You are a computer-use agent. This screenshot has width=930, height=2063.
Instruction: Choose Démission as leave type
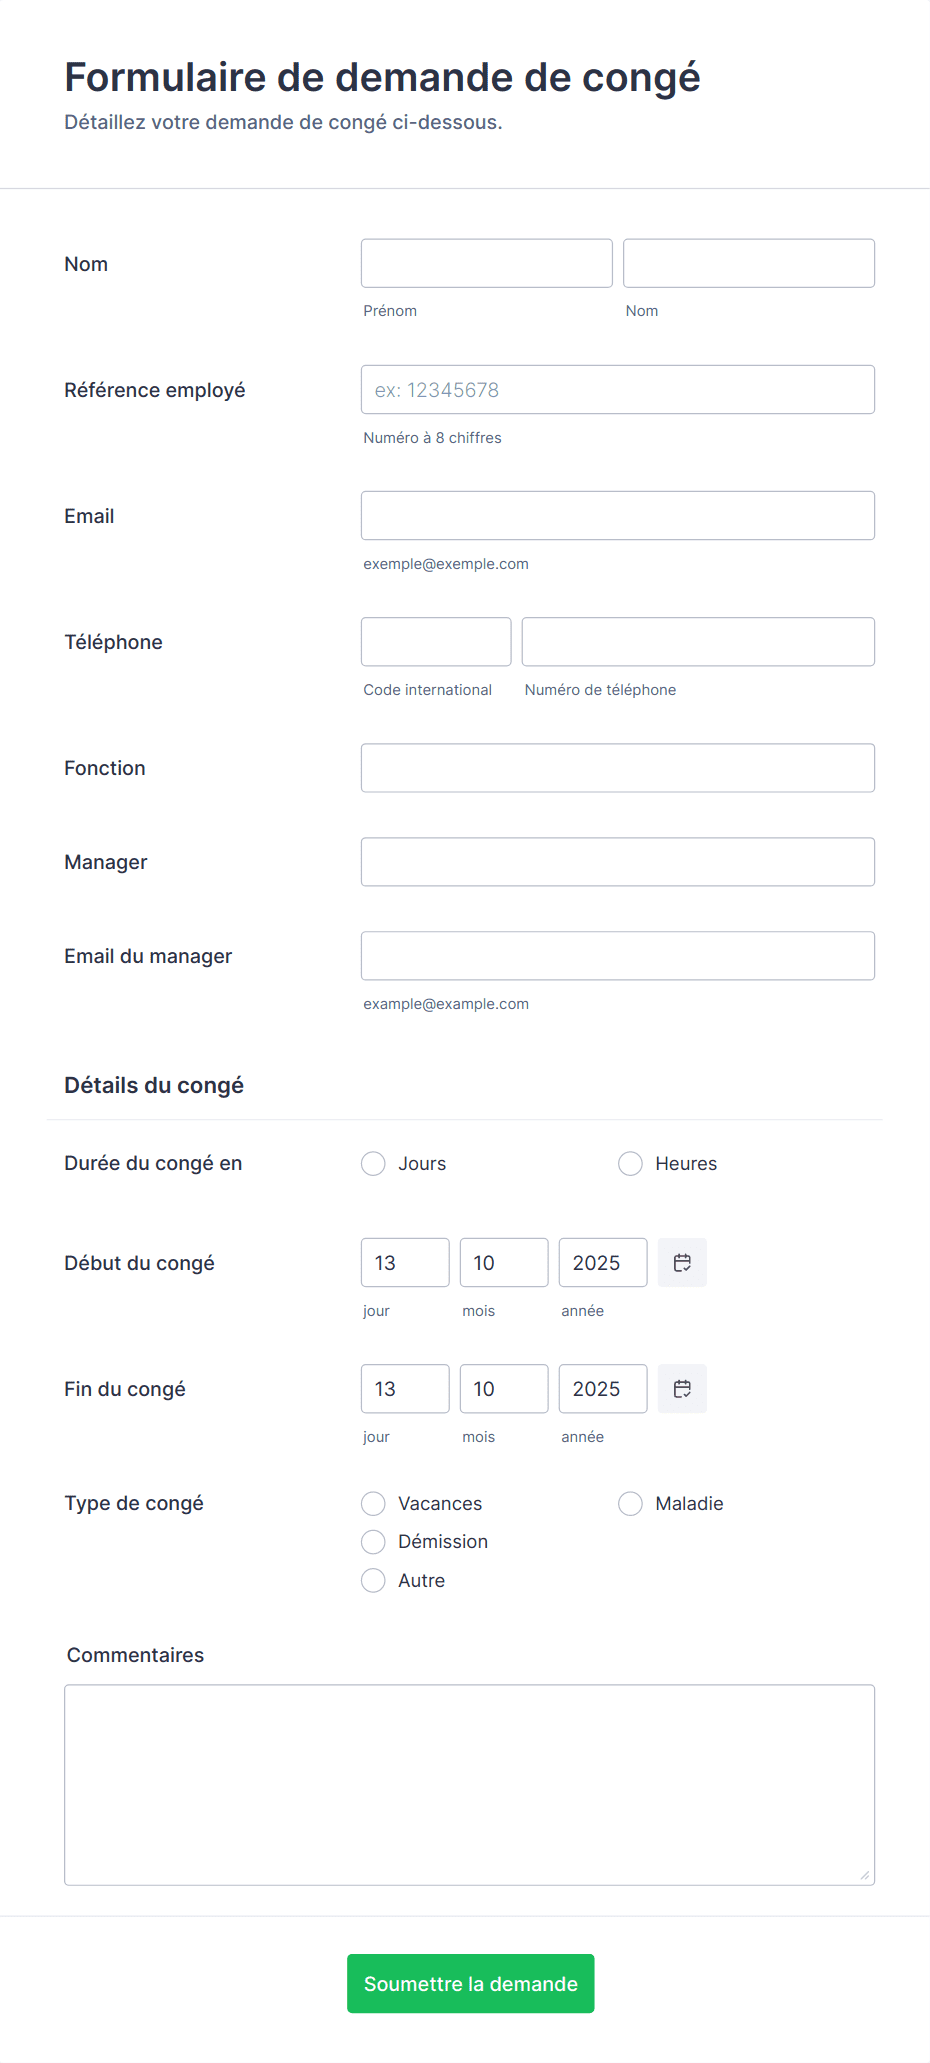click(x=373, y=1542)
